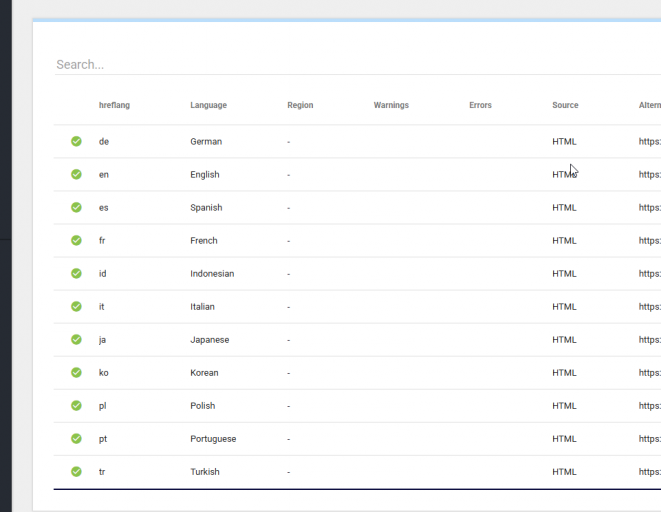Click the Portuguese language cell
This screenshot has height=512, width=661.
[x=213, y=439]
